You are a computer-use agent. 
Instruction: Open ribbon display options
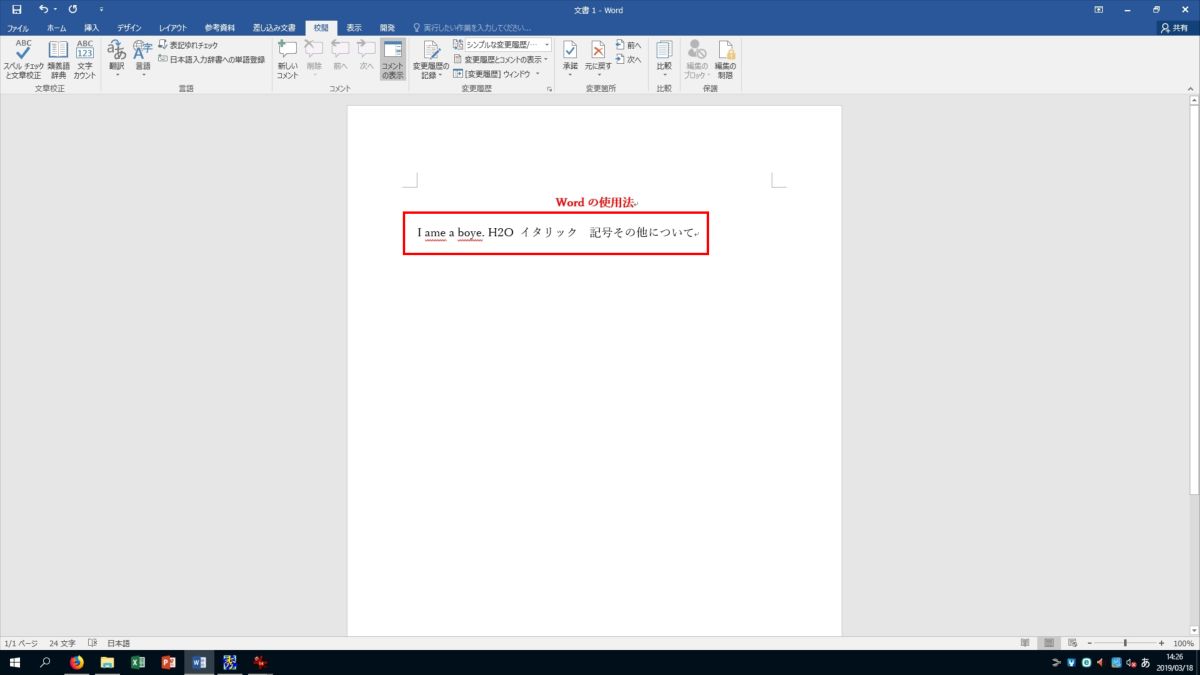pyautogui.click(x=1099, y=9)
